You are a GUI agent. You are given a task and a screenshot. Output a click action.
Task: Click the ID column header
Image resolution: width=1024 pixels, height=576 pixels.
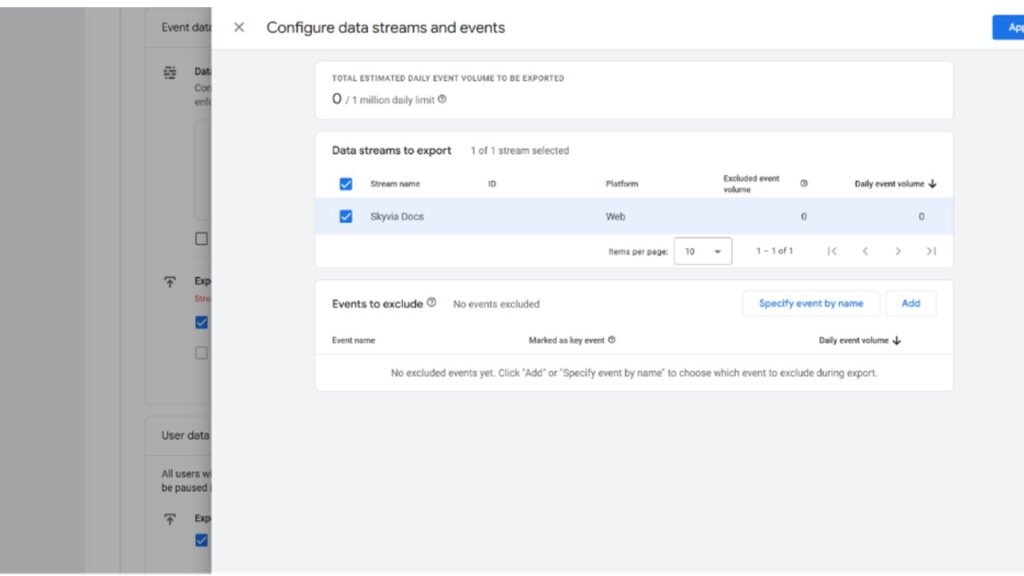(492, 184)
